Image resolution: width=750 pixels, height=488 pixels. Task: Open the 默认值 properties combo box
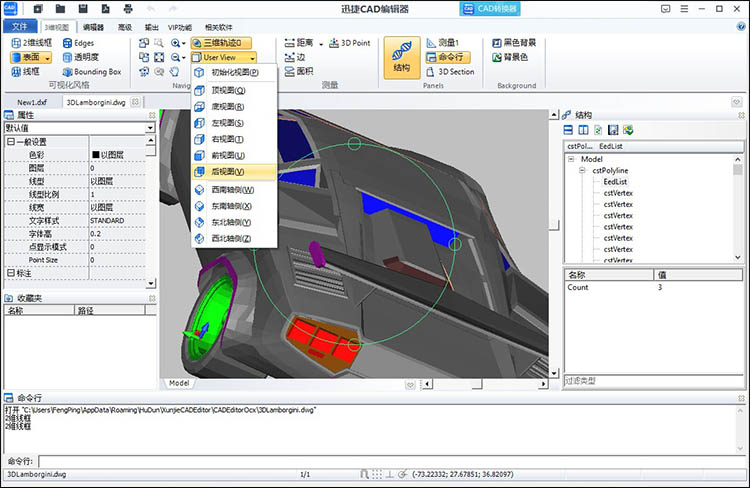coord(79,128)
